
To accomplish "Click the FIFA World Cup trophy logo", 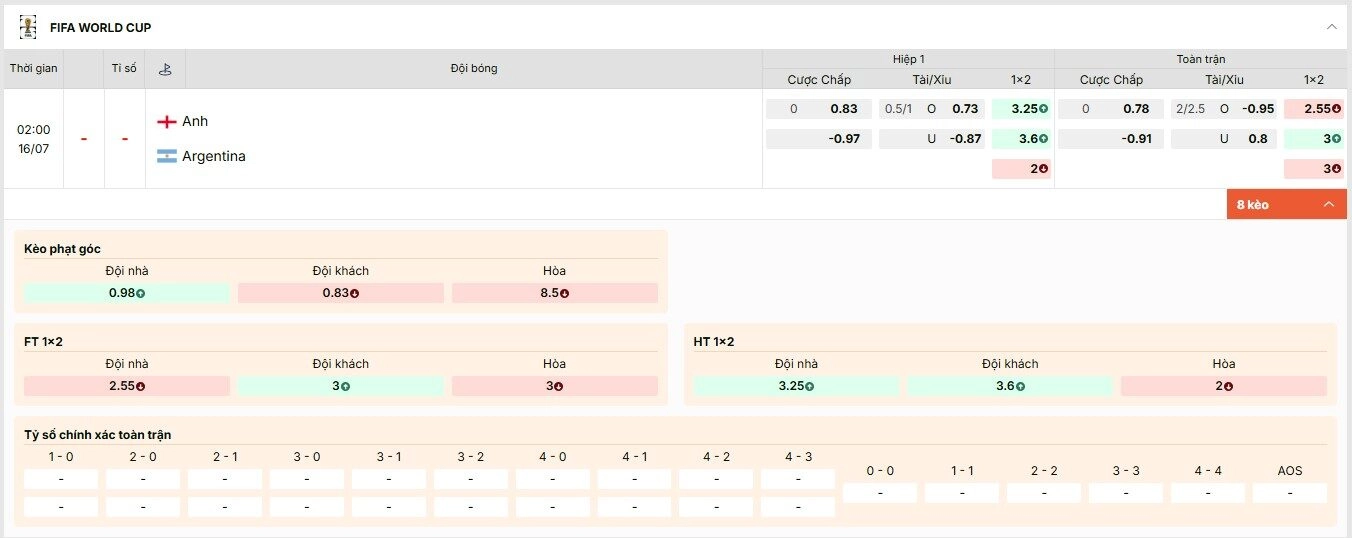I will click(x=28, y=27).
